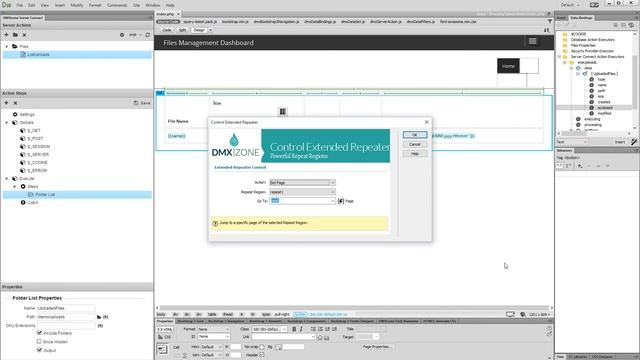Screen dimensions: 640x360
Task: Toggle the No wrap checkbox
Action: tap(262, 347)
